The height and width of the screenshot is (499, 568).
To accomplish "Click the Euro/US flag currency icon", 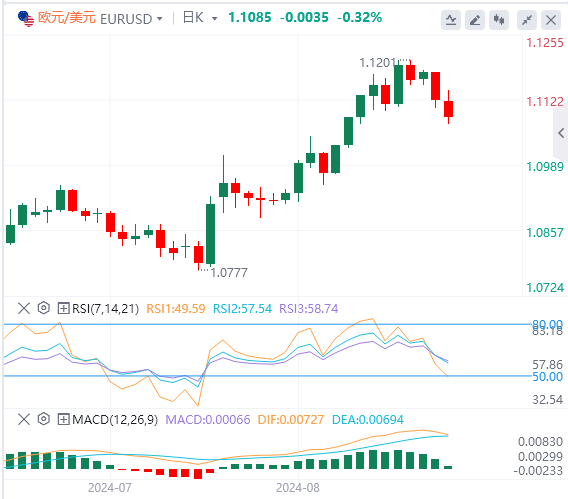I will (26, 18).
